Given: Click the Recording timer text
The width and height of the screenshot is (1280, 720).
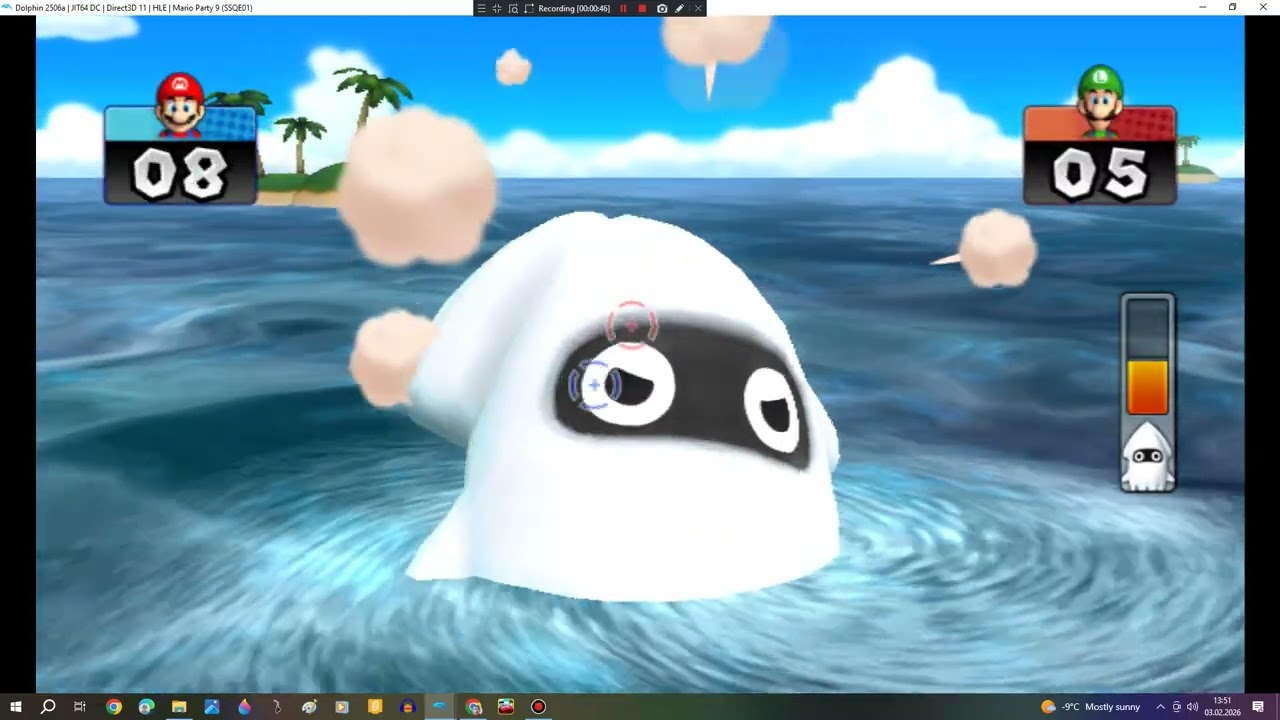Looking at the screenshot, I should pos(574,8).
